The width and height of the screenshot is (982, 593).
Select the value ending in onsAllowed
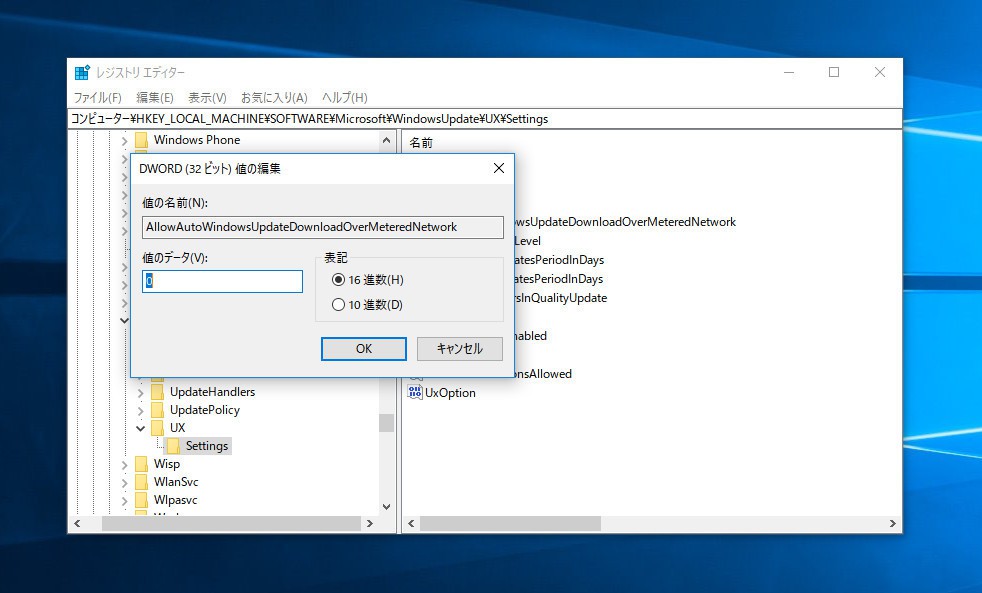click(x=544, y=374)
